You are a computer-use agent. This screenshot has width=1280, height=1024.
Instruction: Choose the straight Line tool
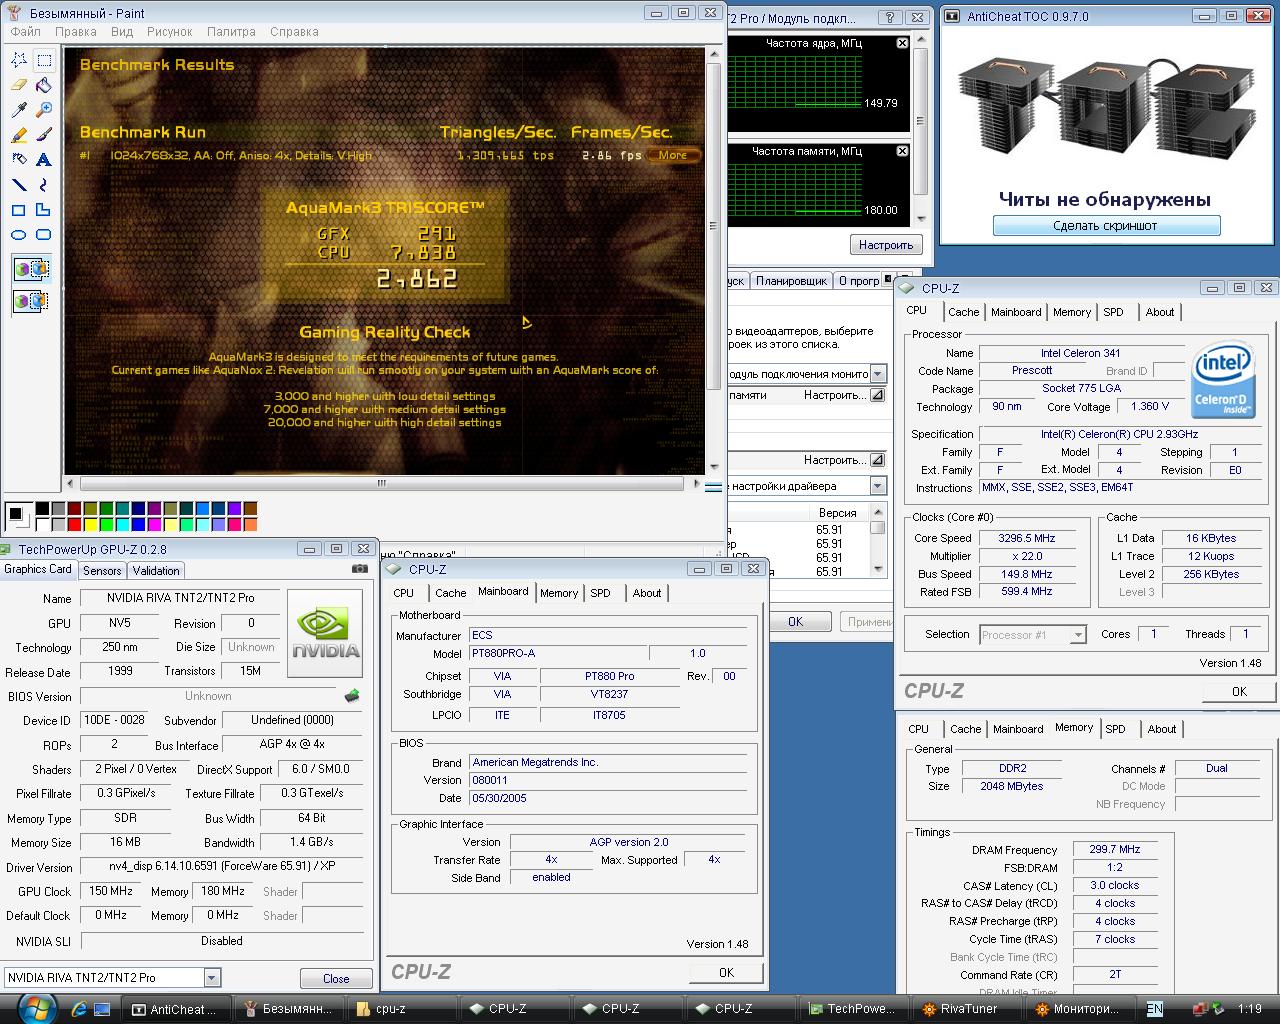[x=19, y=185]
